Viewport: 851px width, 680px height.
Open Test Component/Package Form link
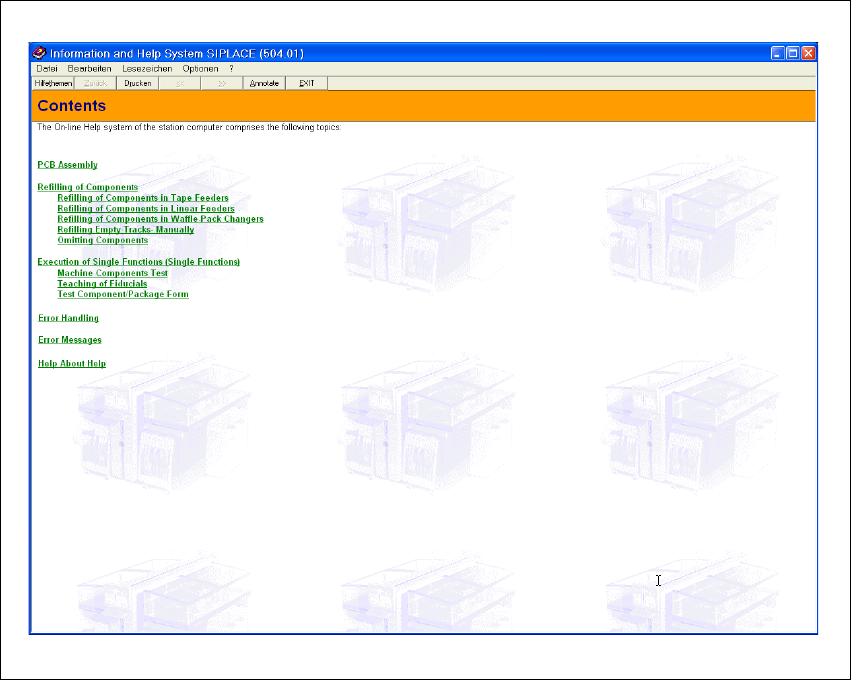point(123,294)
